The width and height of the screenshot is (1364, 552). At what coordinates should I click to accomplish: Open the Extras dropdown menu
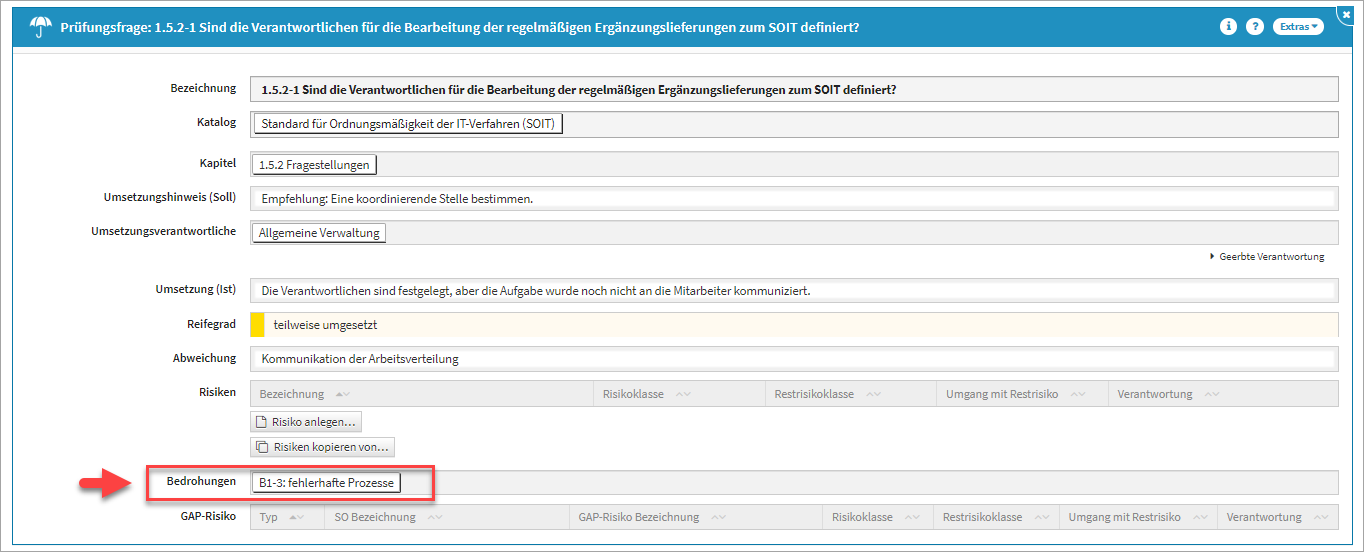point(1298,27)
